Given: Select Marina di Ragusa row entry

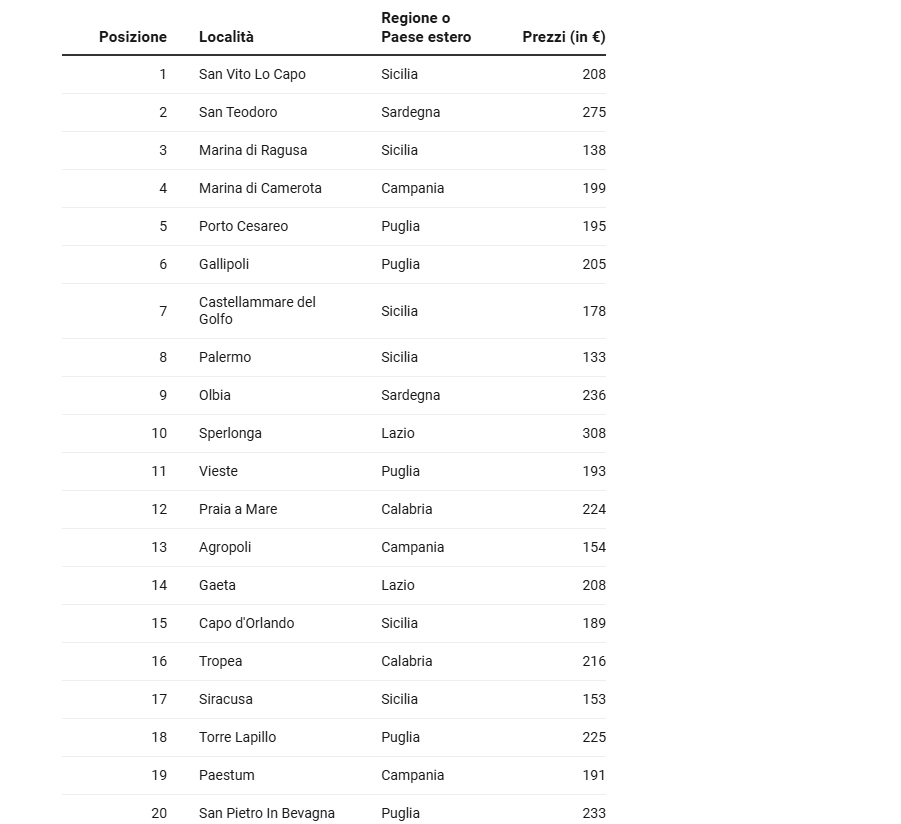Looking at the screenshot, I should point(253,150).
